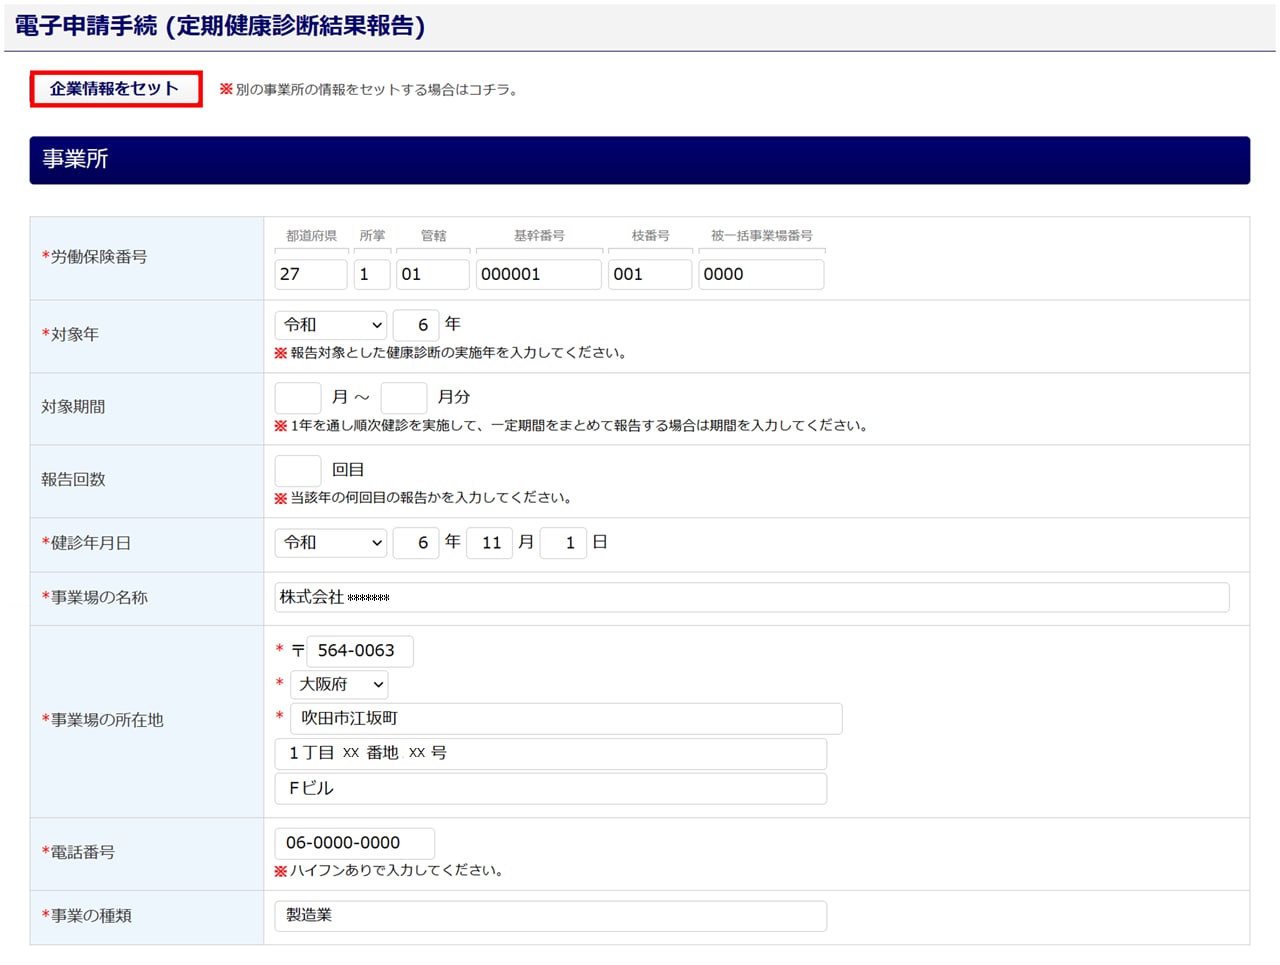Click the postal code field 564-0063
Viewport: 1280px width, 965px height.
click(359, 651)
